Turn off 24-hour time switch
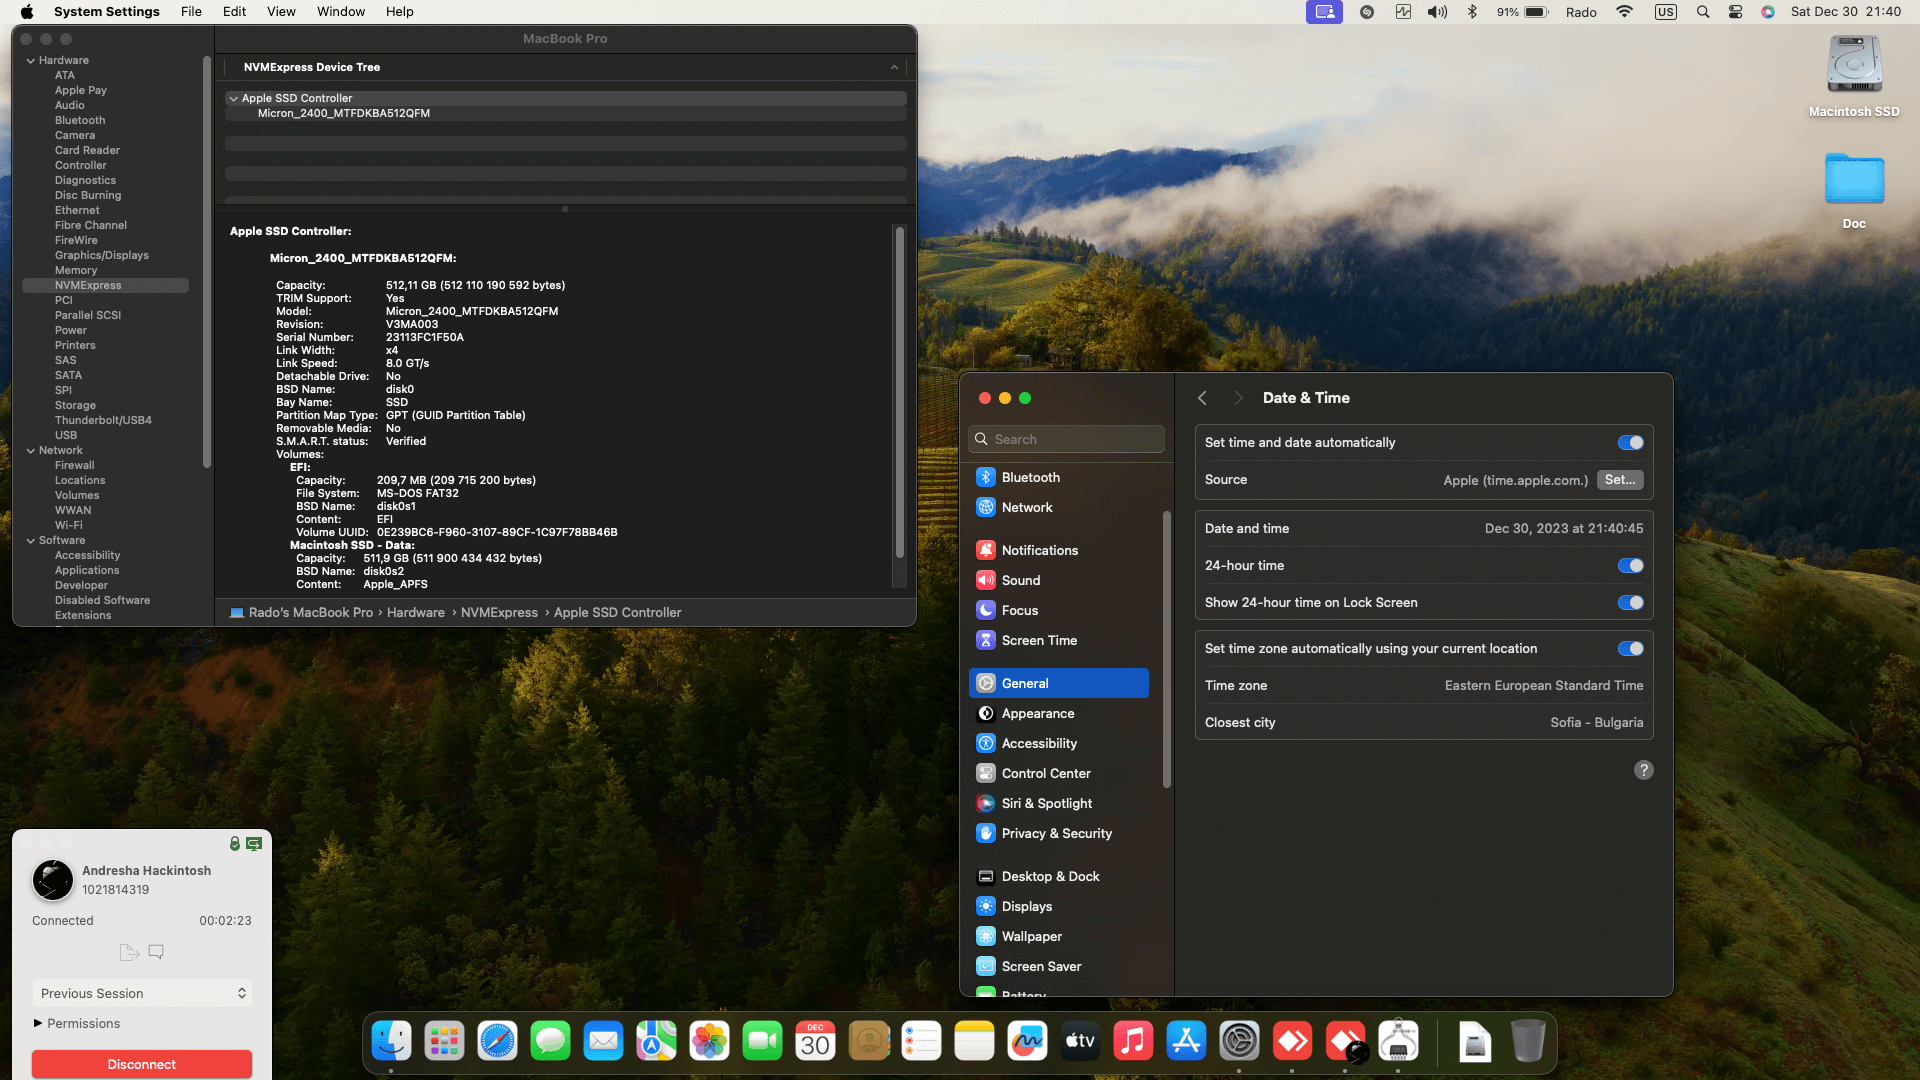 click(1630, 566)
